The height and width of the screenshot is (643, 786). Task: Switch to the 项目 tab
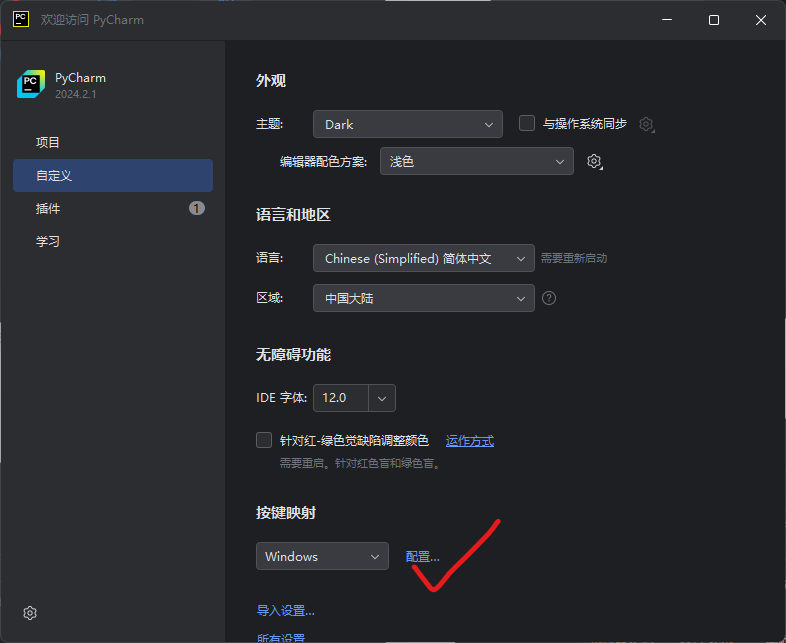coord(113,142)
